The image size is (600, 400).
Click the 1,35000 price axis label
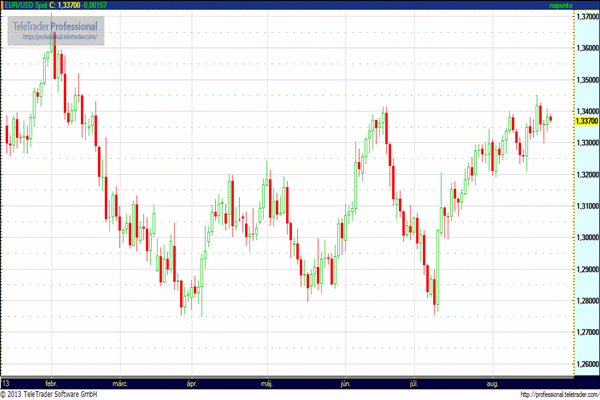[586, 79]
